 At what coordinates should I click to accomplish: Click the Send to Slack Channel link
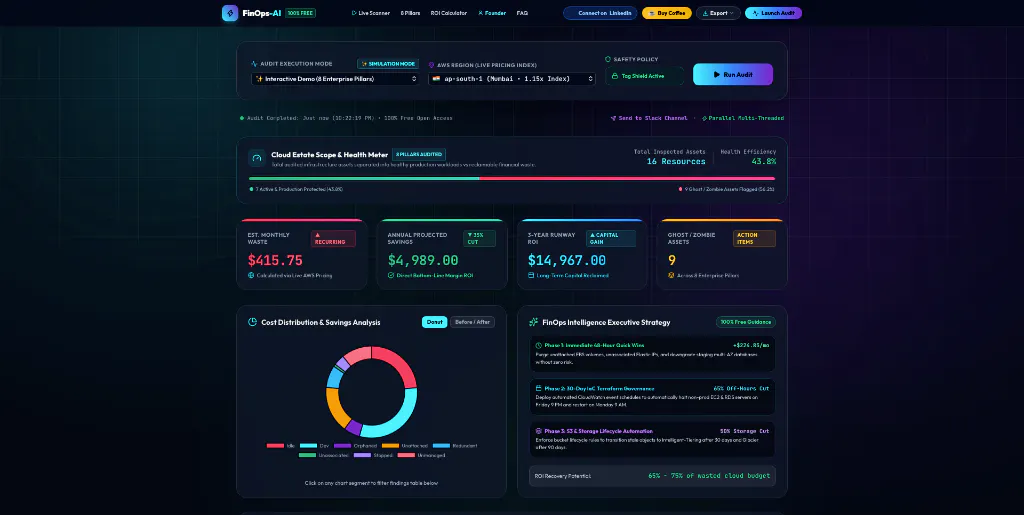pyautogui.click(x=649, y=118)
